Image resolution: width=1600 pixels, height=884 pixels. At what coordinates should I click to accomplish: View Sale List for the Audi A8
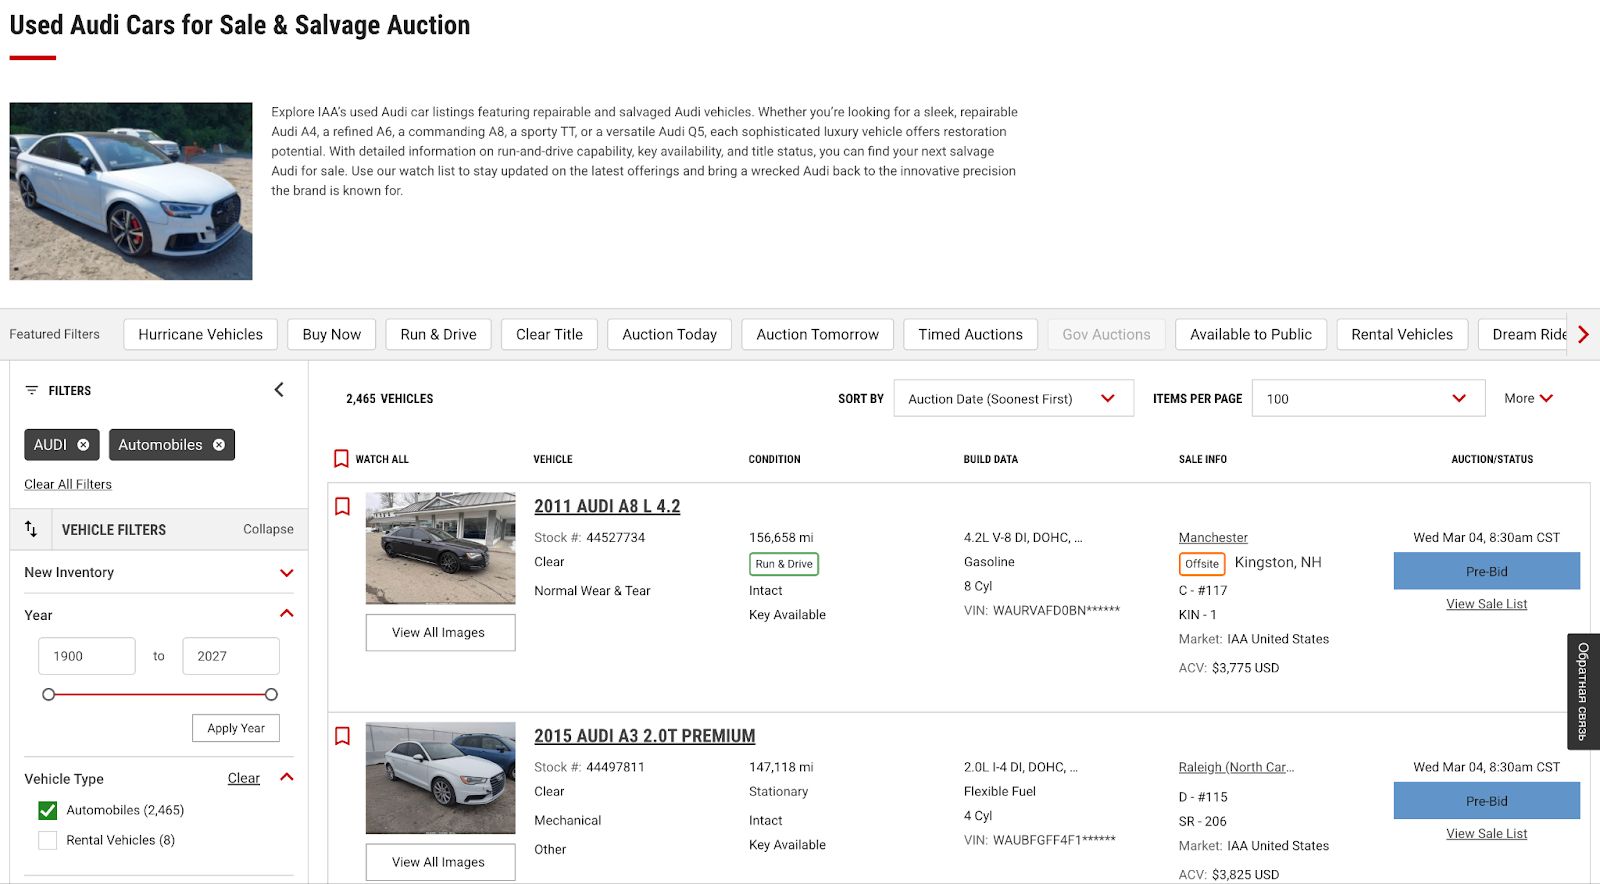pos(1487,604)
